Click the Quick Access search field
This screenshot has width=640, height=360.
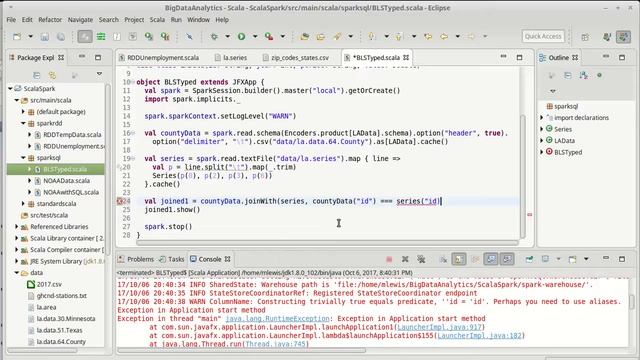point(543,36)
